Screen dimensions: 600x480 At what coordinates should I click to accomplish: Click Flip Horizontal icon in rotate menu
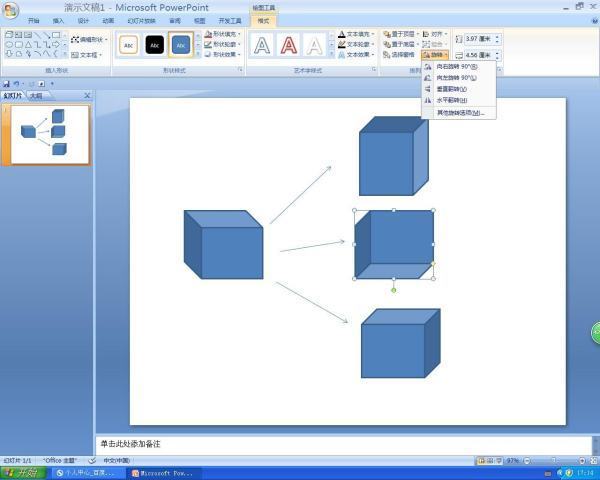click(x=428, y=100)
